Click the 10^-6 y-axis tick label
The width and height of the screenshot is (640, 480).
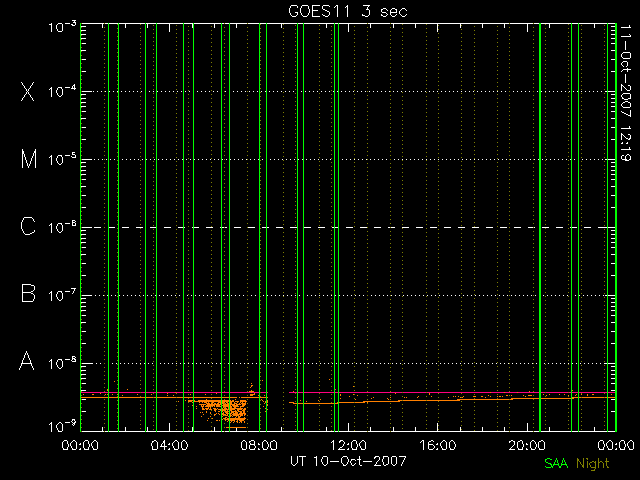tap(62, 227)
